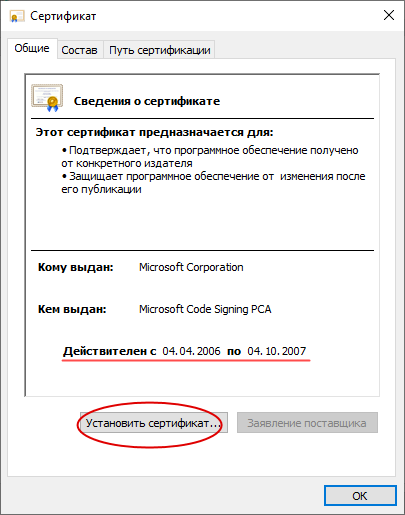Click the small certificate icon in title bar

(x=17, y=16)
